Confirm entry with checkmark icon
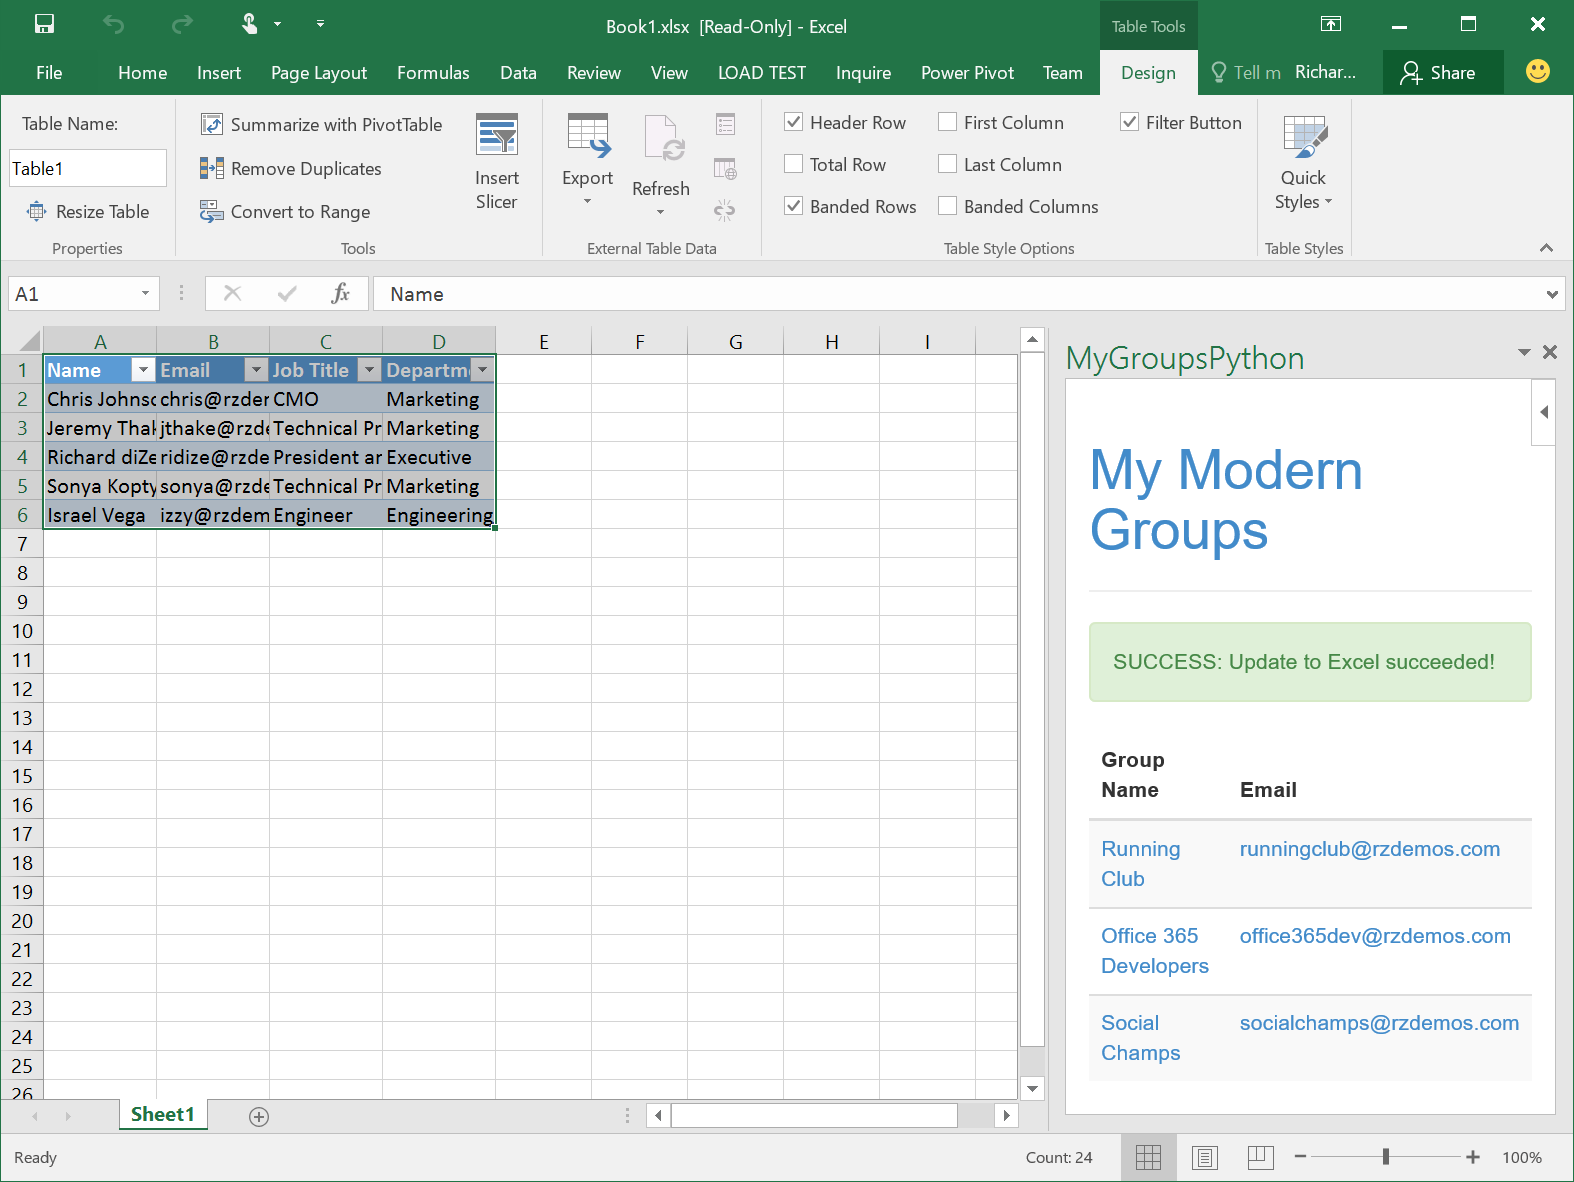The width and height of the screenshot is (1574, 1182). [287, 293]
